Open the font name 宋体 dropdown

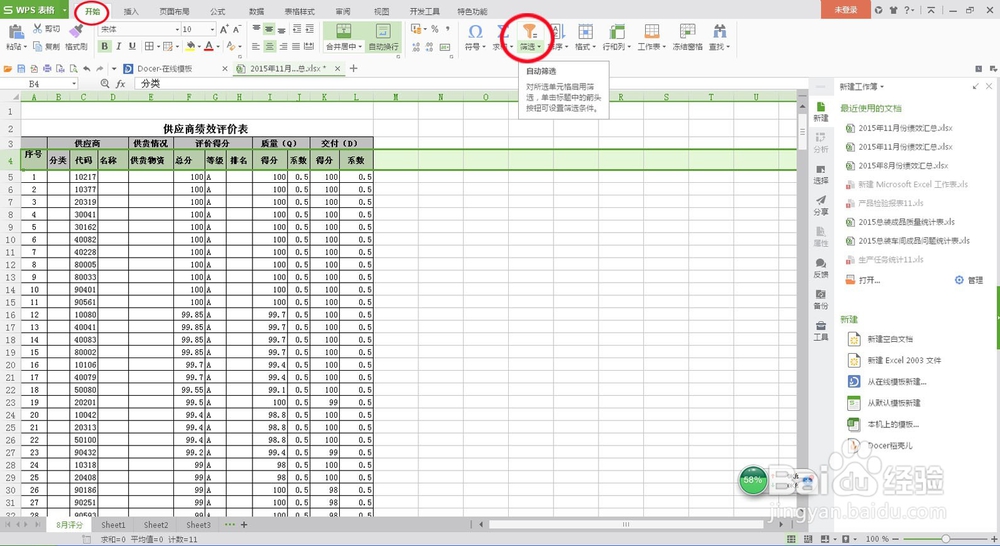(177, 29)
